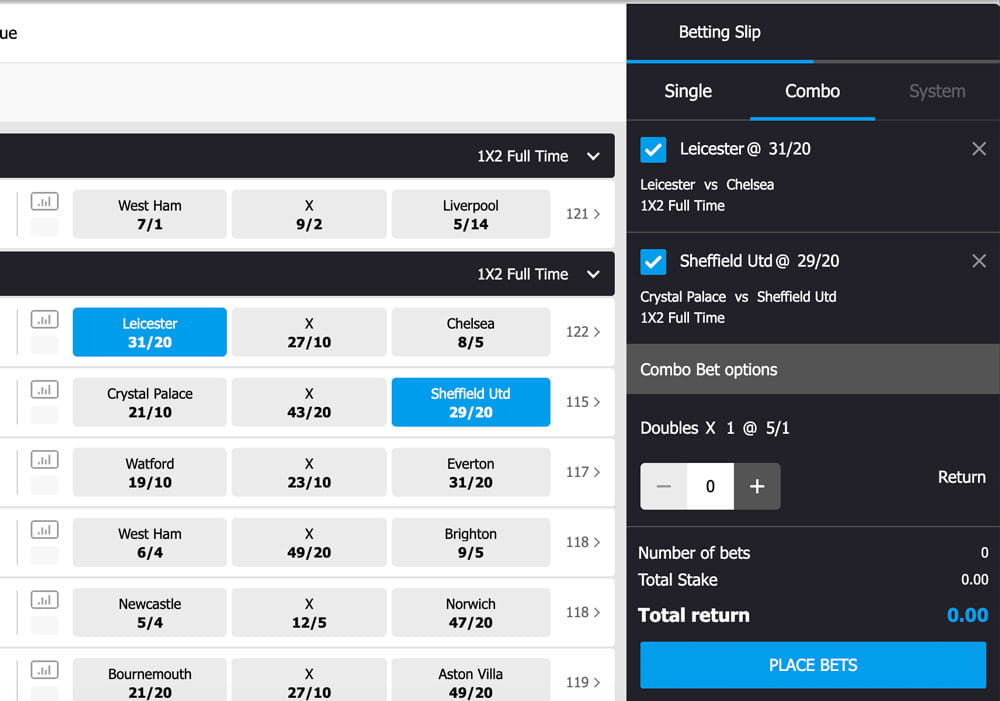Deselect Sheffield Utd 29/20 odds button

(471, 402)
